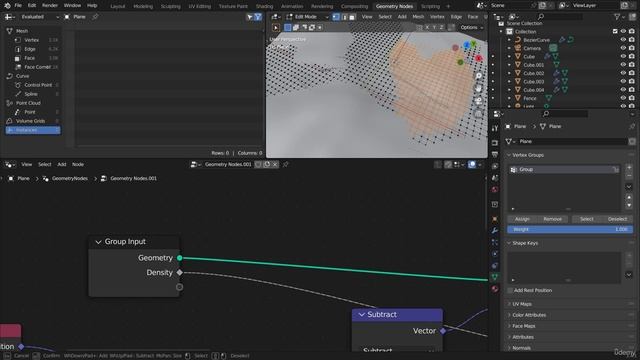Open the viewport Mesh menu
Image resolution: width=640 pixels, height=360 pixels.
(x=418, y=17)
